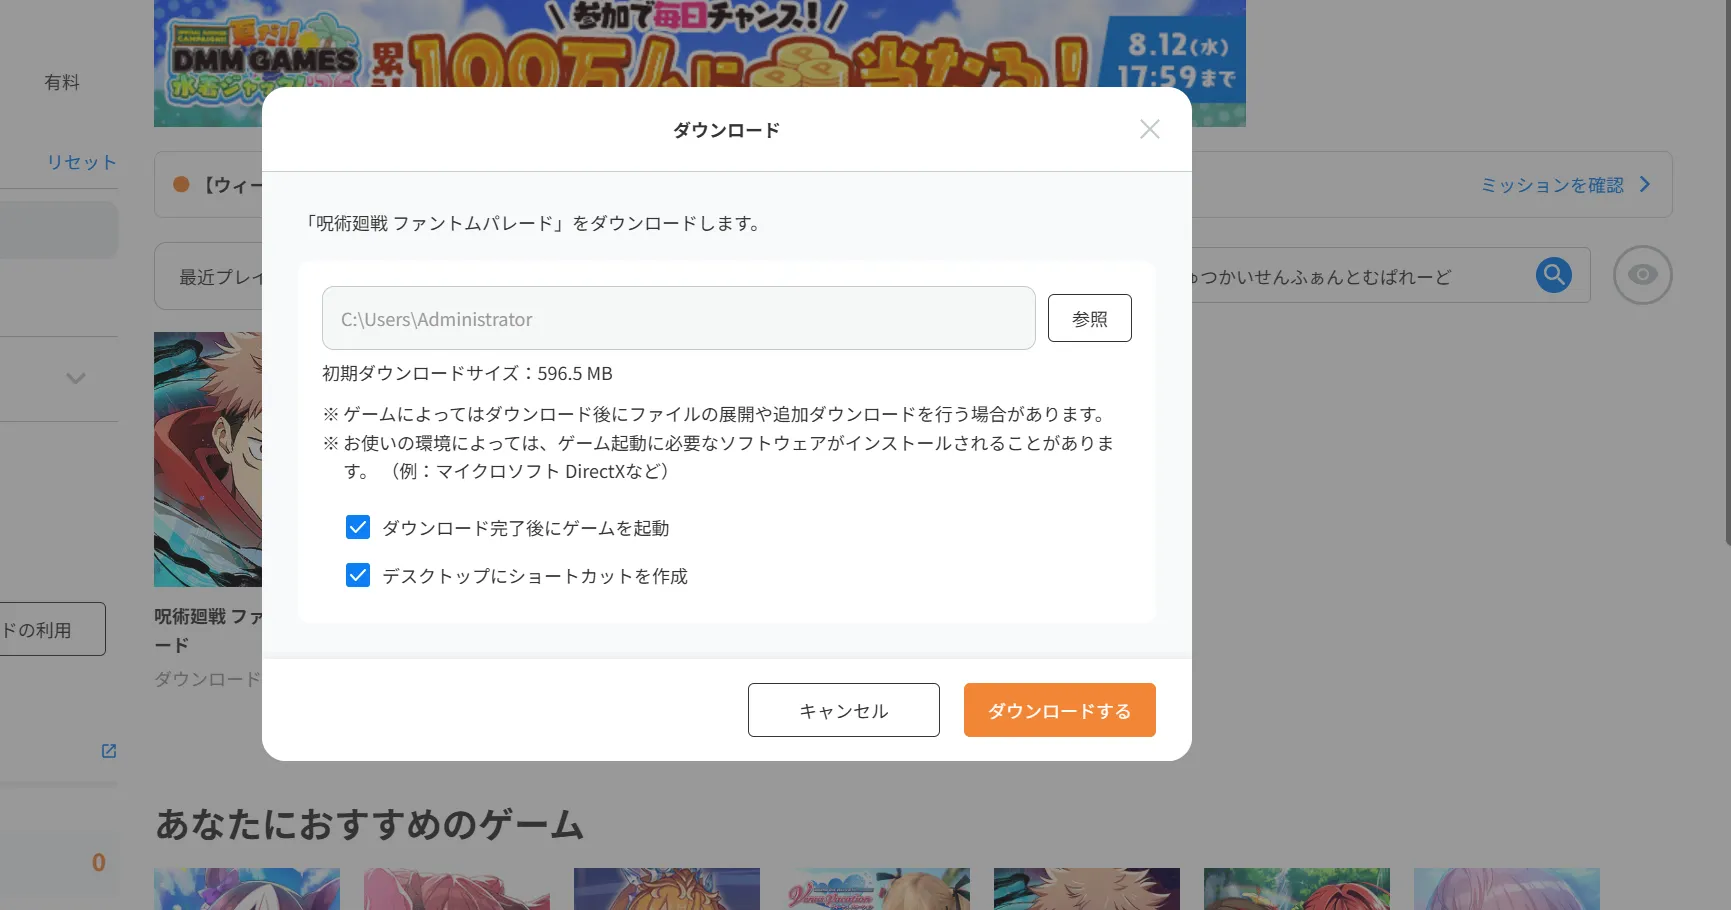Screen dimensions: 1731x910
Task: Click the ダウンロード dialog title
Action: pos(726,130)
